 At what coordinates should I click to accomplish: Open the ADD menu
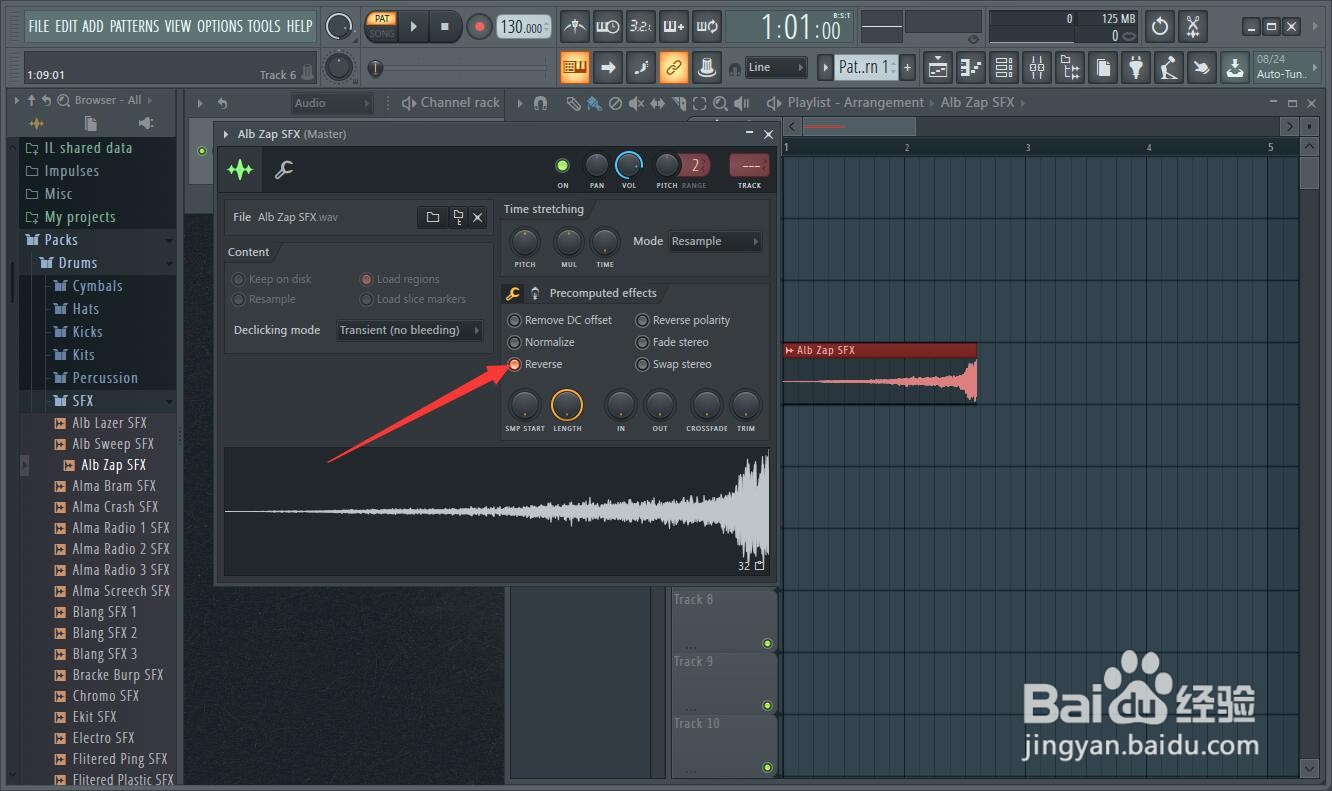pyautogui.click(x=93, y=26)
